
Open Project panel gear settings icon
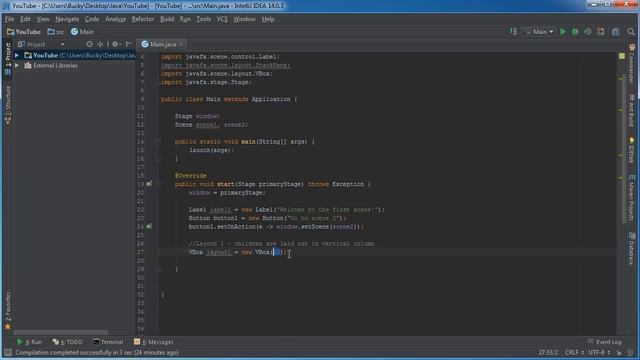116,44
